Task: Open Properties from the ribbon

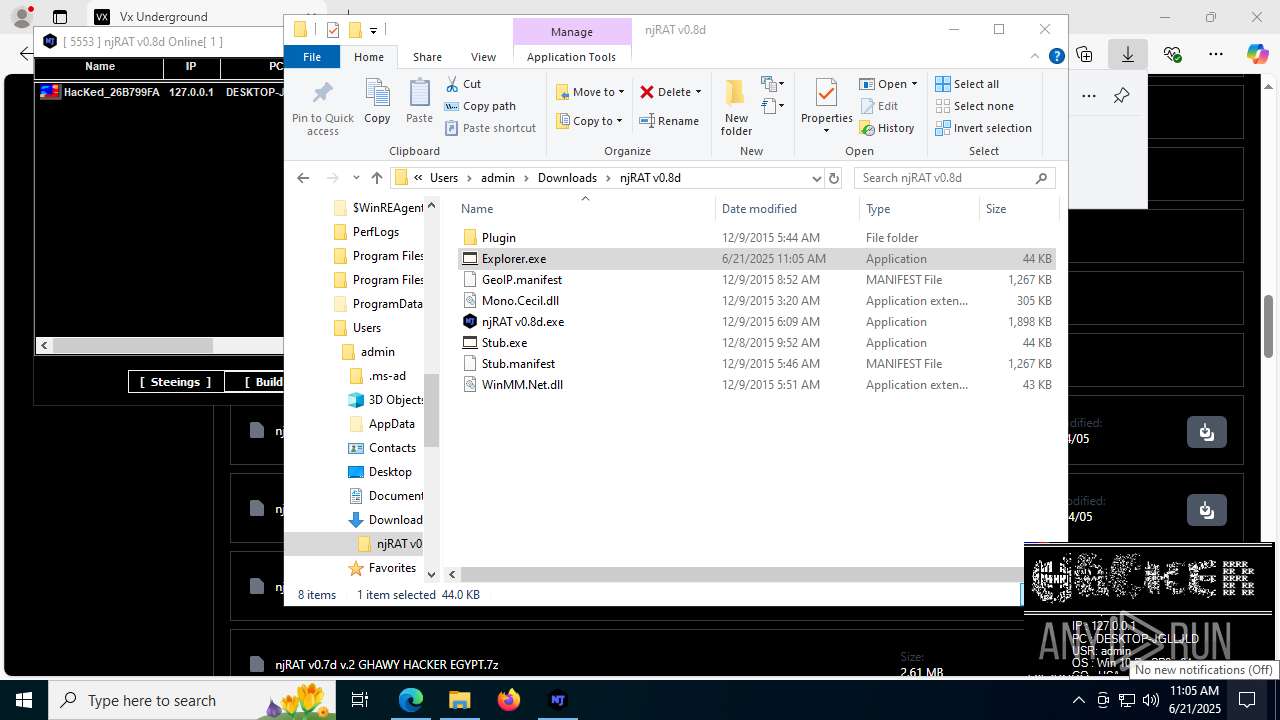Action: click(826, 108)
